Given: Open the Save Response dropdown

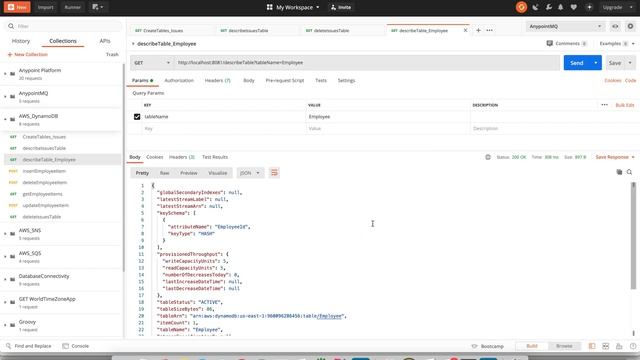Looking at the screenshot, I should coord(615,157).
